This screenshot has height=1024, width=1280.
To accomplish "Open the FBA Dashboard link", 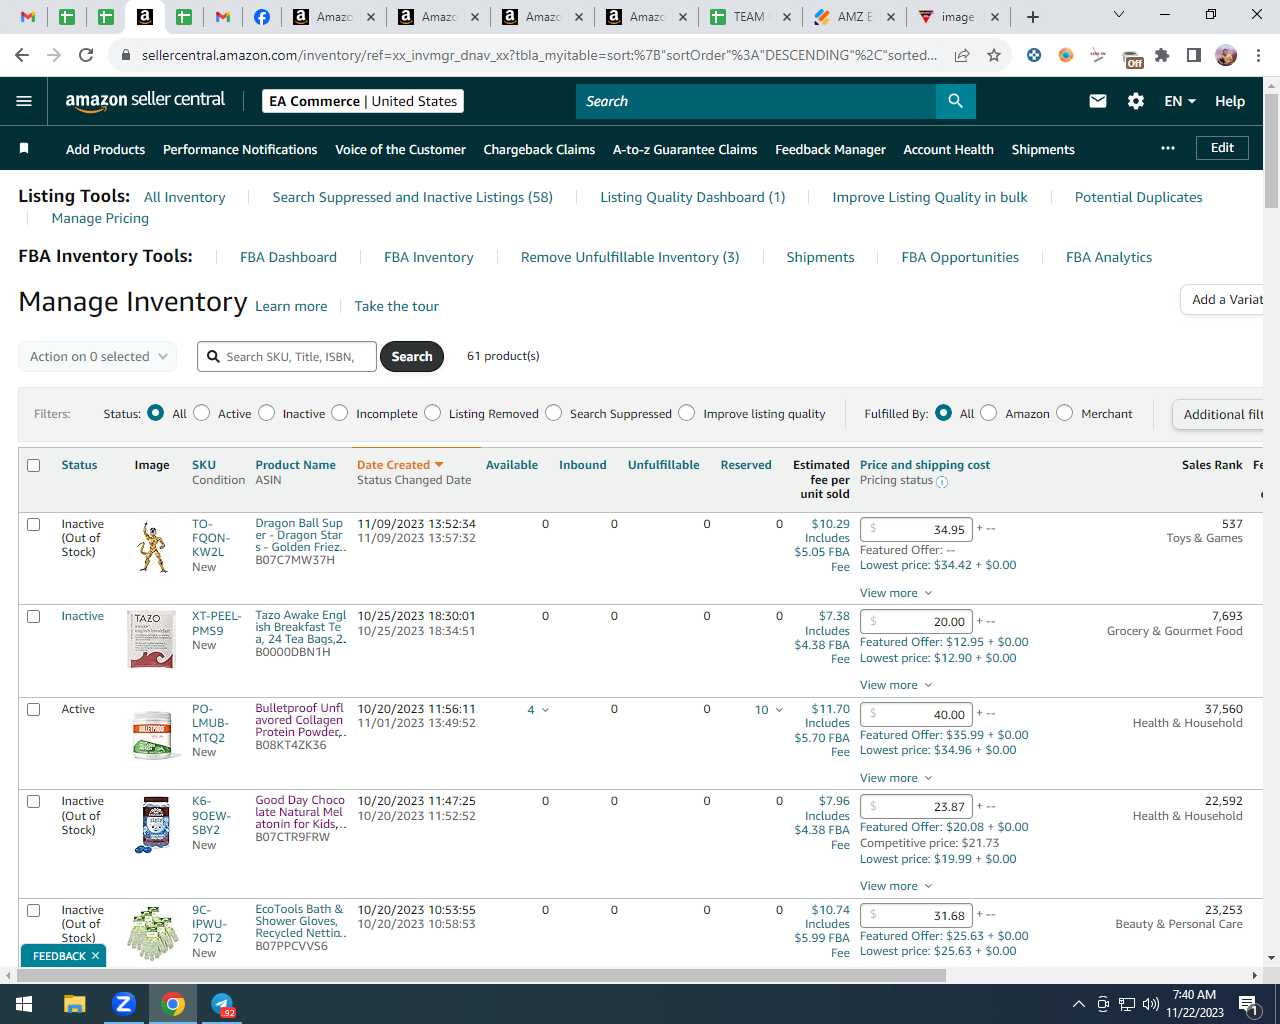I will 288,257.
